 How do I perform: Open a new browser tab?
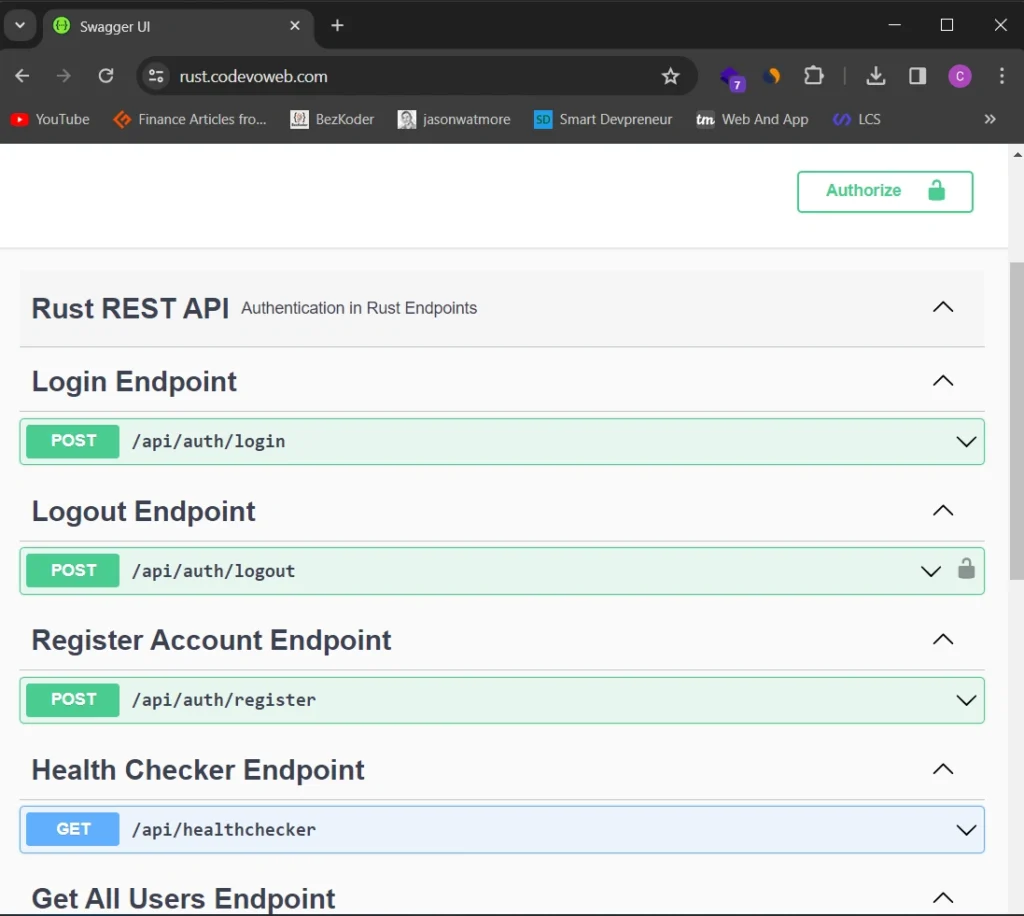pos(337,26)
